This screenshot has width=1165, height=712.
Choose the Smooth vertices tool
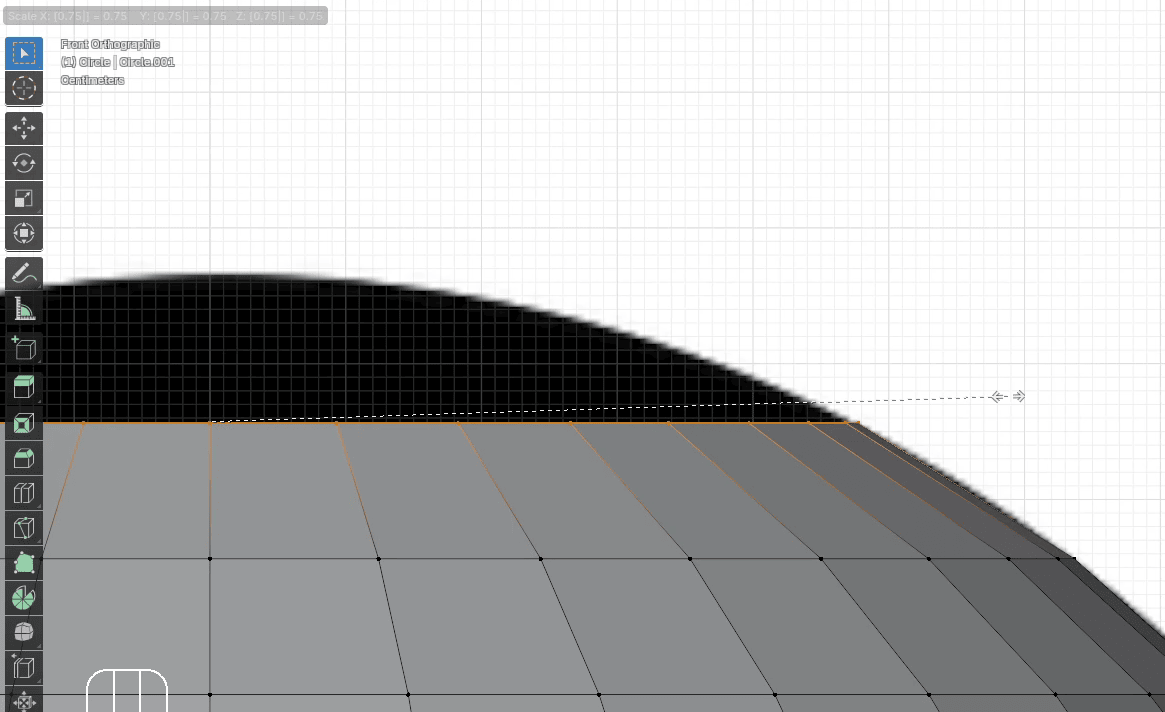tap(24, 633)
